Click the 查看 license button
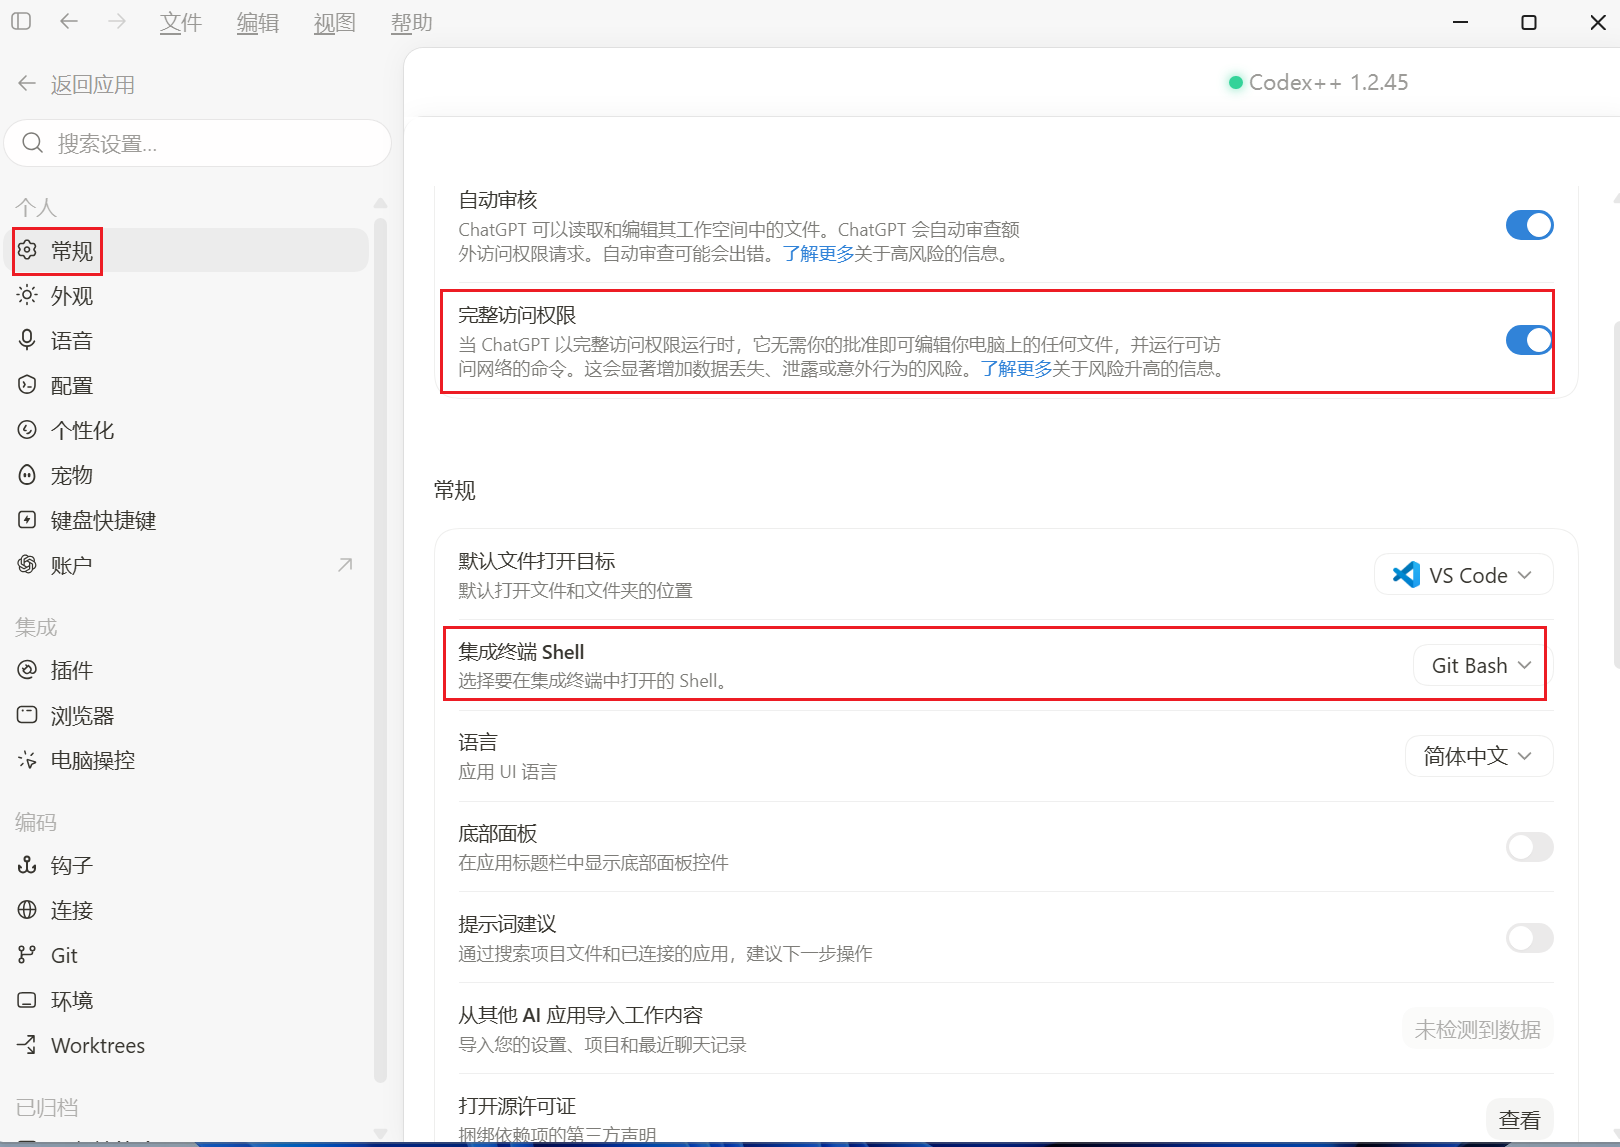 1519,1120
